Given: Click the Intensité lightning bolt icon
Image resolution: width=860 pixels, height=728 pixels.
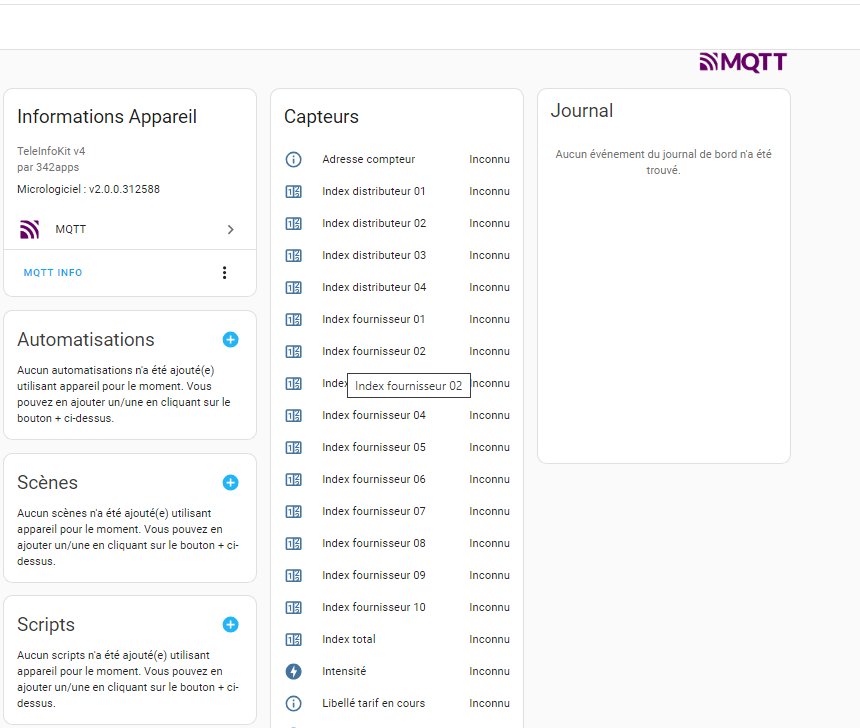Looking at the screenshot, I should click(x=294, y=671).
